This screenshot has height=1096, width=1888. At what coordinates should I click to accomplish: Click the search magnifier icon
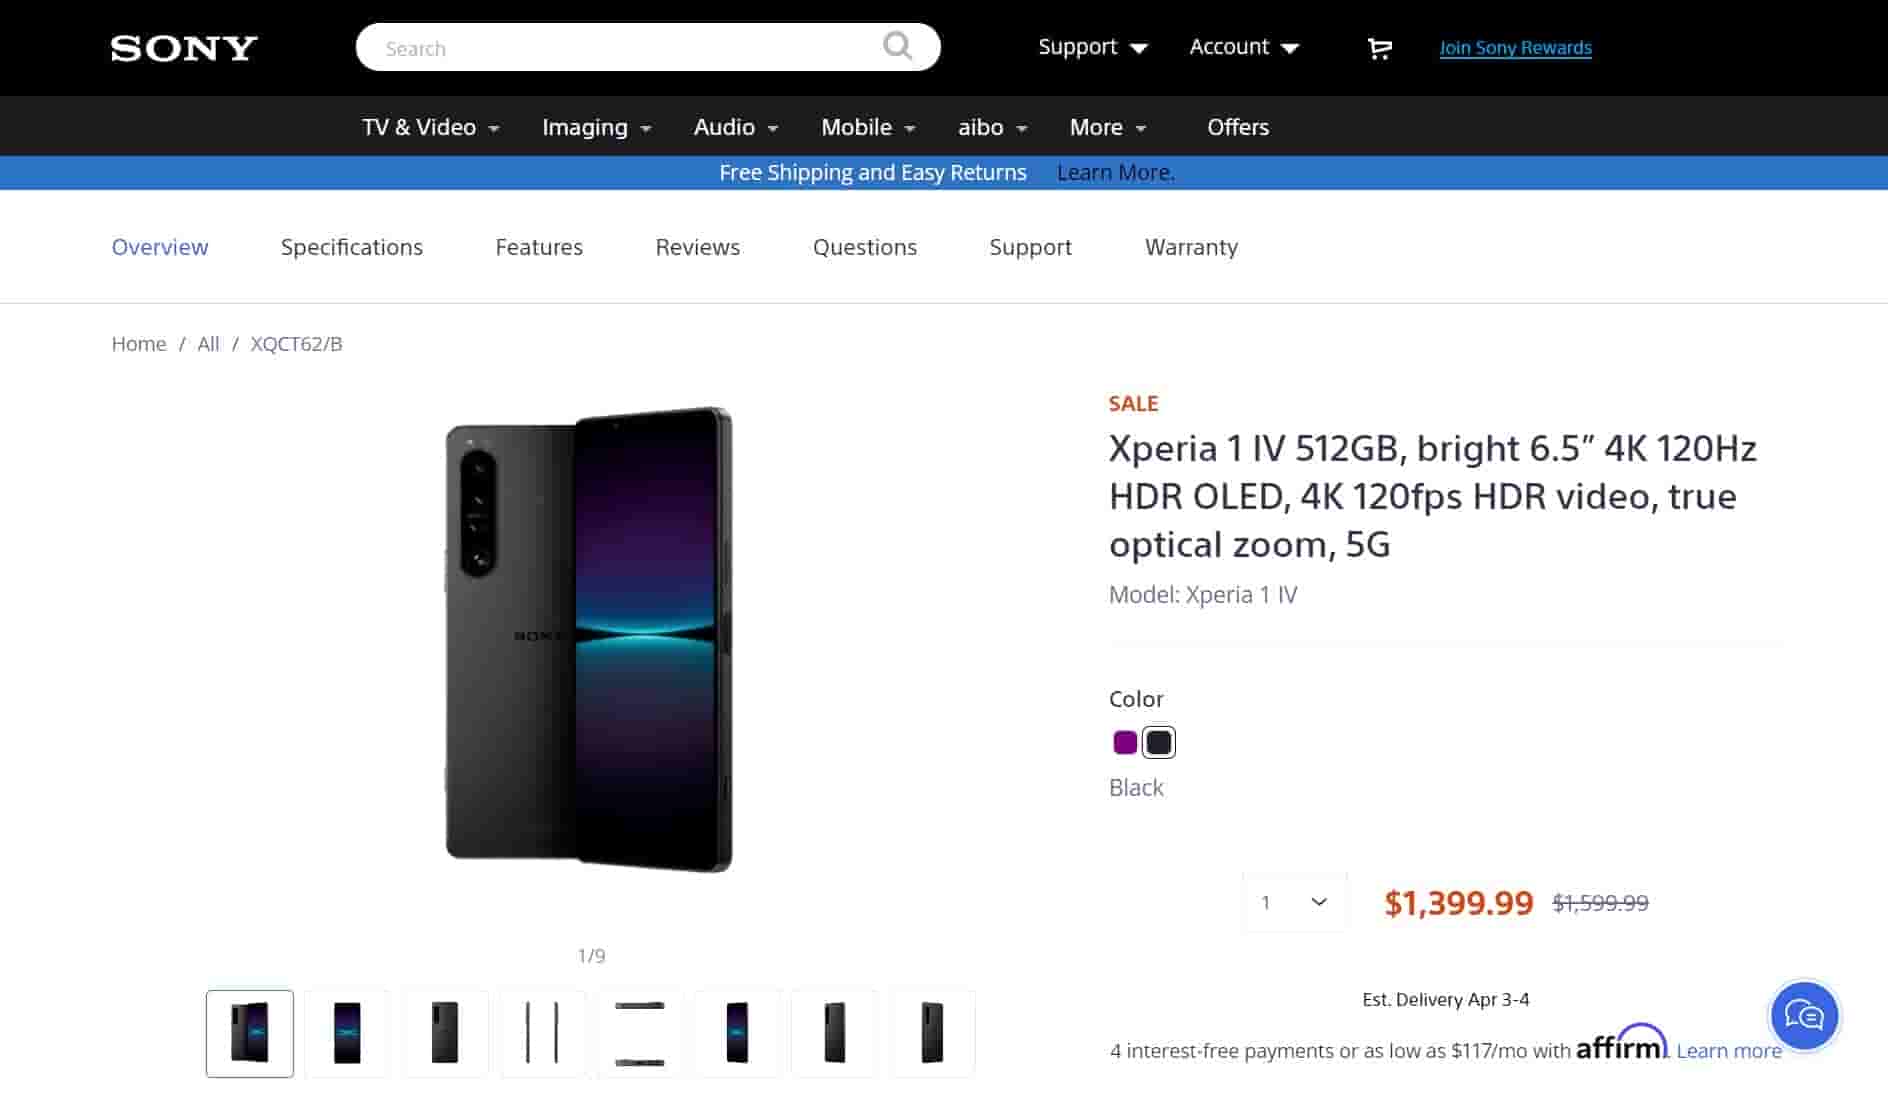tap(897, 47)
